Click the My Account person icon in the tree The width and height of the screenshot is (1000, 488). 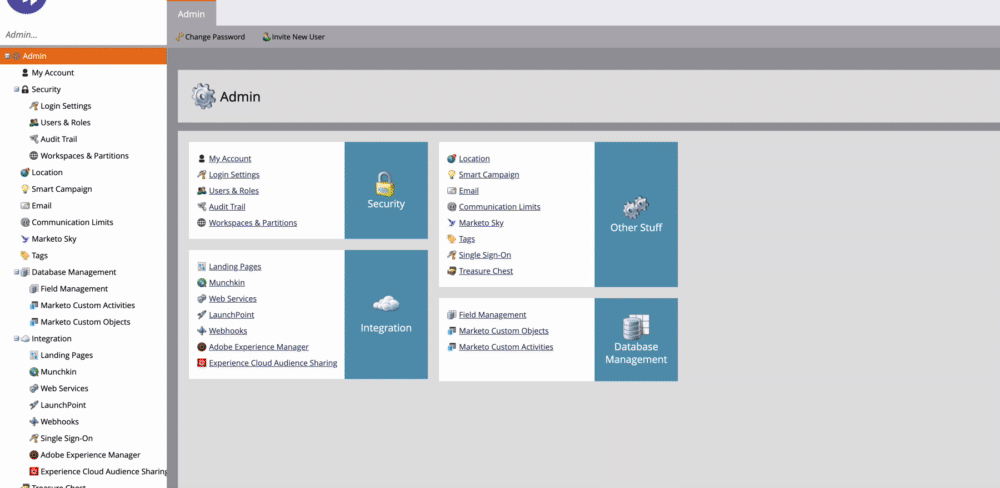25,73
